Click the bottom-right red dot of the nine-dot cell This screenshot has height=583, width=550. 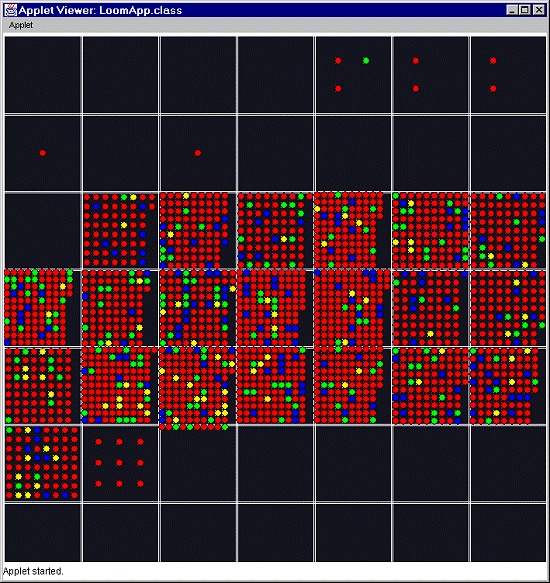pos(140,484)
